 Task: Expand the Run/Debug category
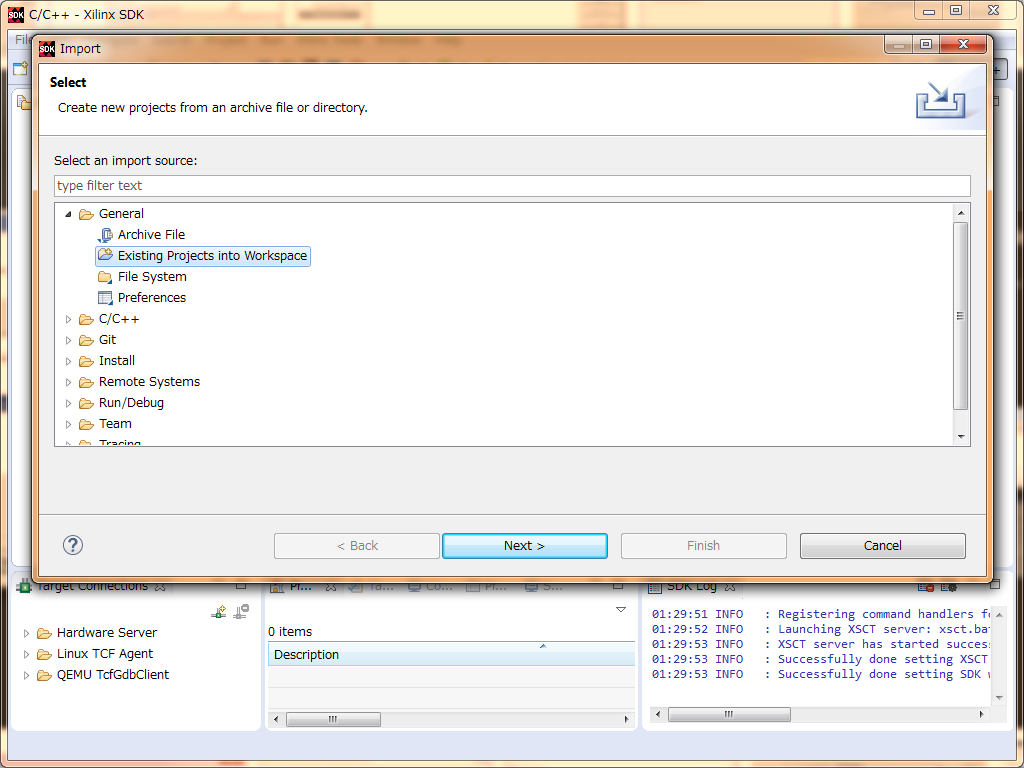tap(68, 403)
